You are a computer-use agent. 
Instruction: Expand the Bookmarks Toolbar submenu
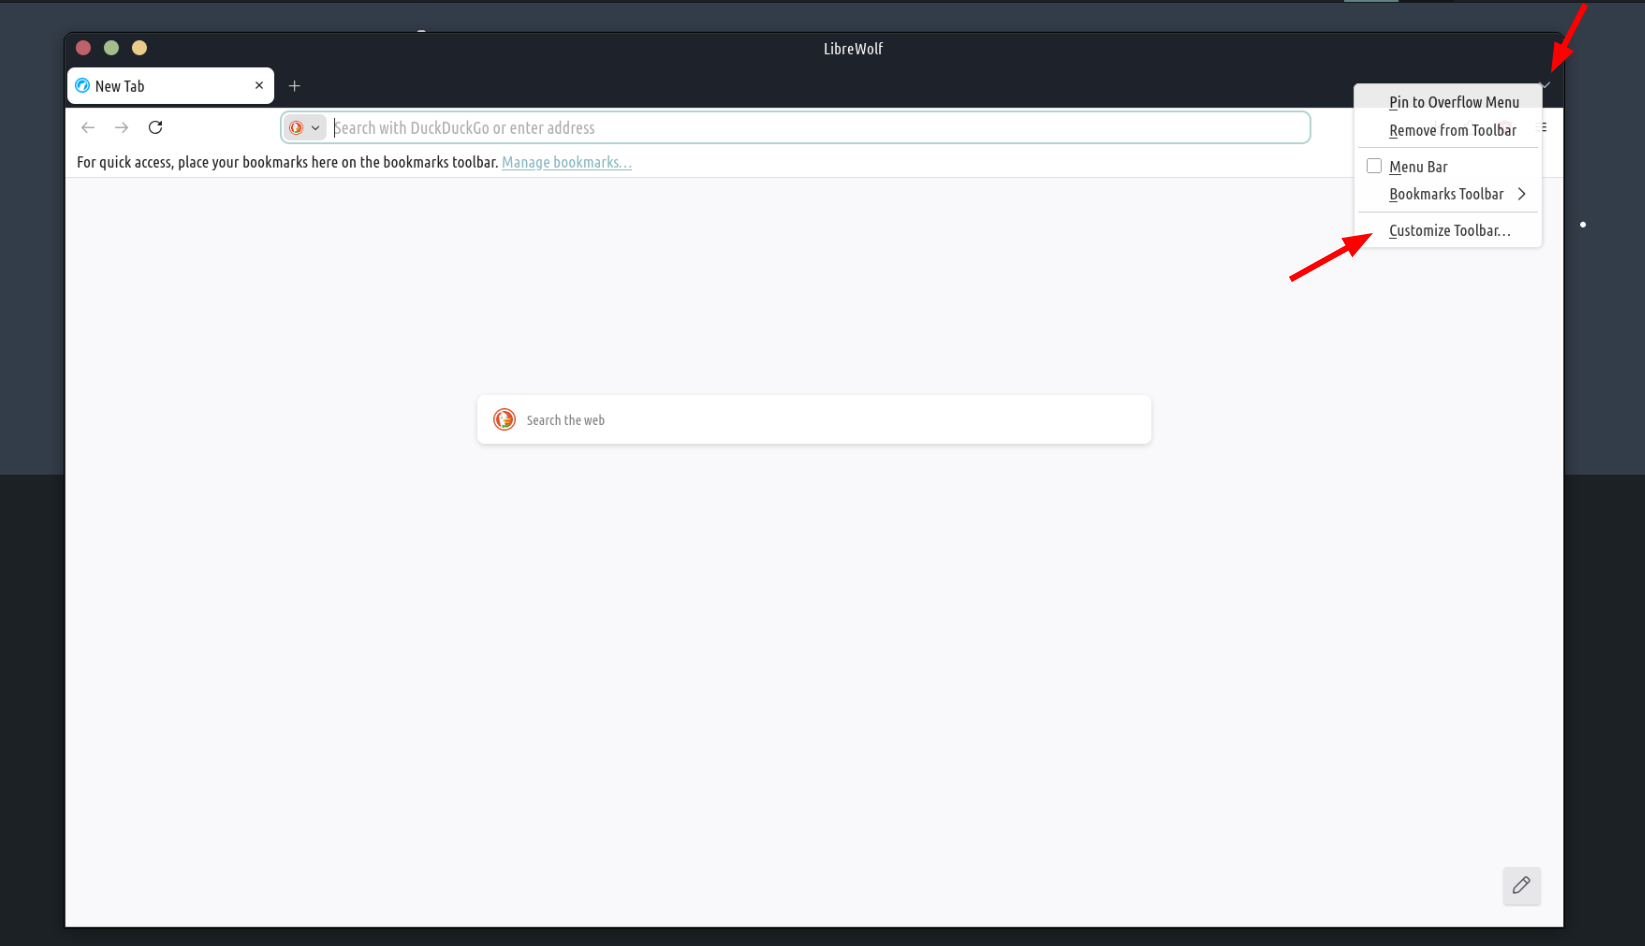pos(1457,194)
